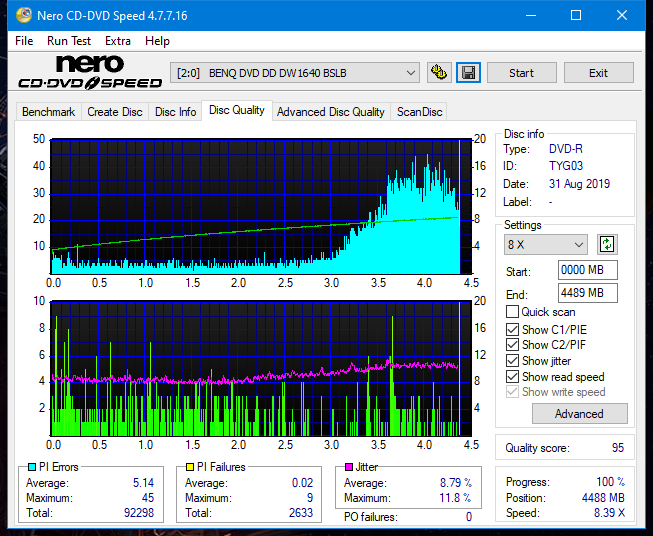Click the Quality score value 95
Screen dimensions: 653x536
pos(618,448)
